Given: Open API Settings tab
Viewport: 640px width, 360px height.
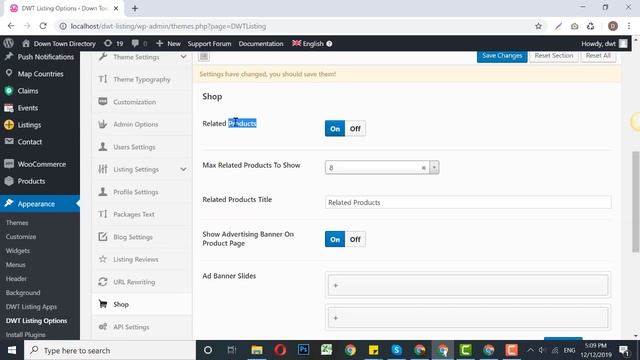Looking at the screenshot, I should click(142, 327).
